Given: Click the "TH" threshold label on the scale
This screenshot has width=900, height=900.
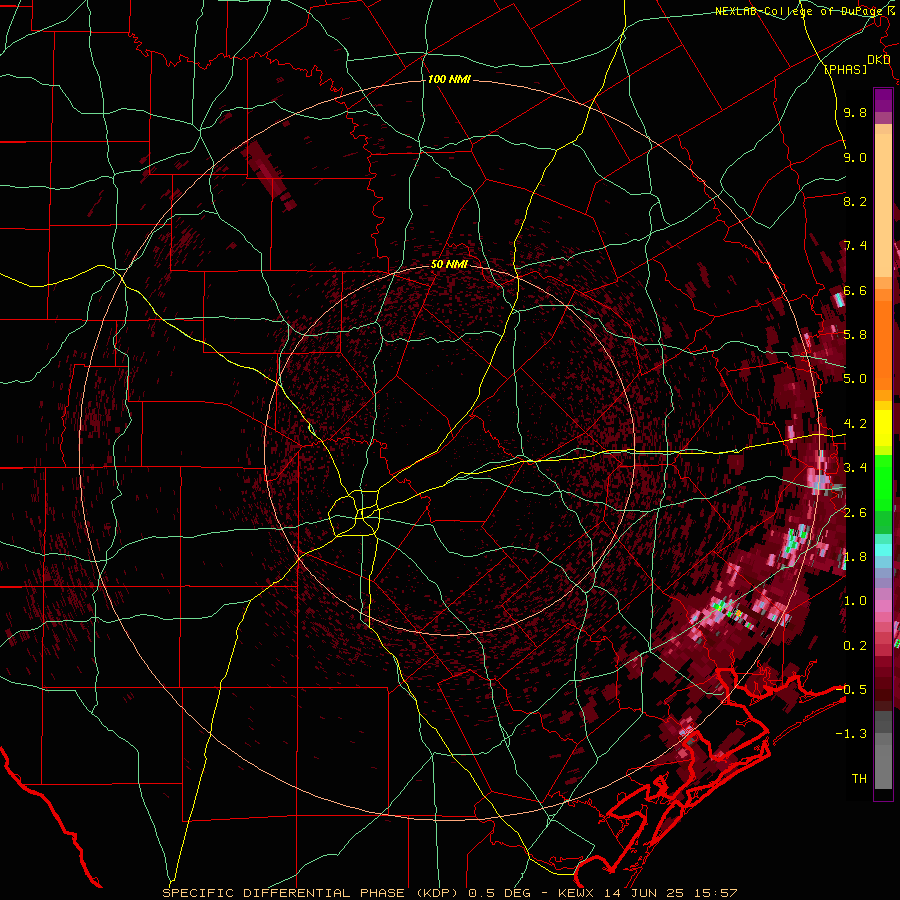Looking at the screenshot, I should pos(859,778).
